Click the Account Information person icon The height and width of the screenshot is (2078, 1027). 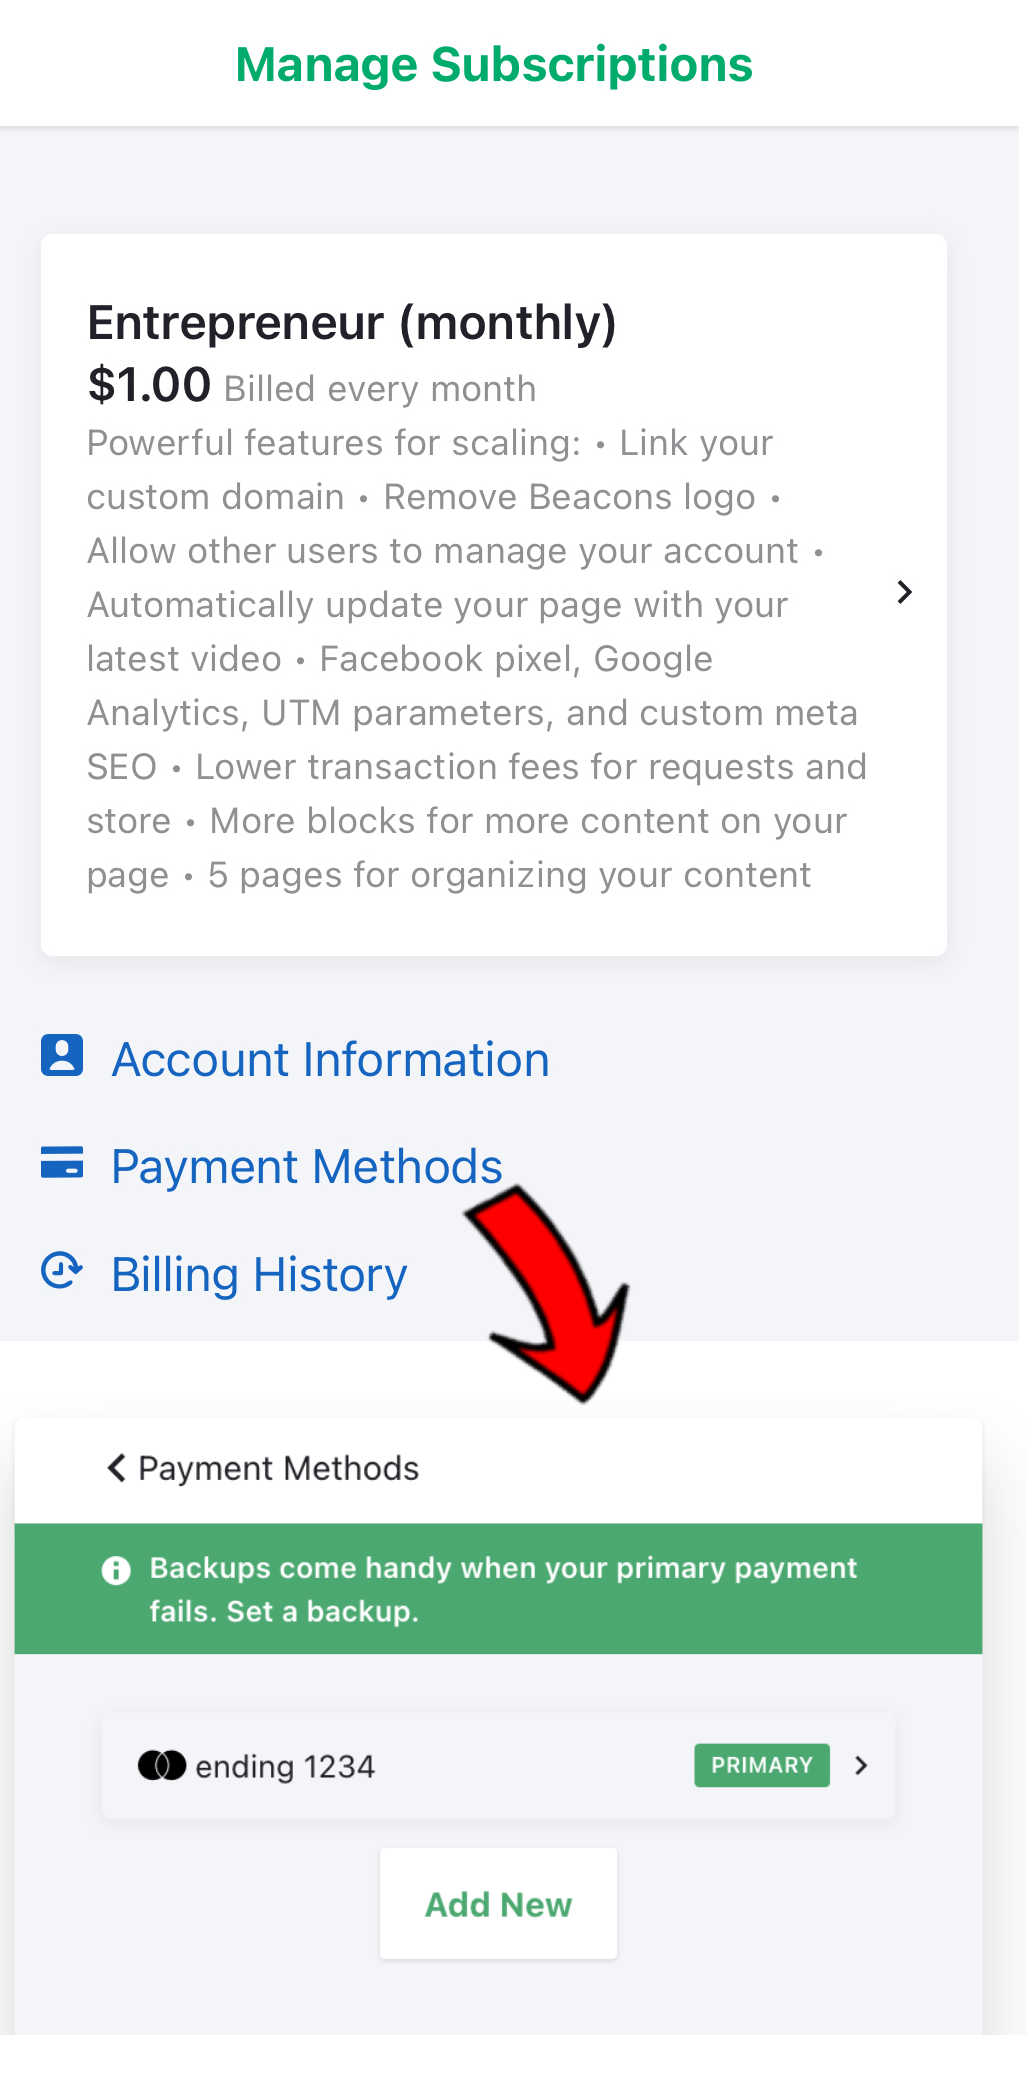[x=62, y=1055]
